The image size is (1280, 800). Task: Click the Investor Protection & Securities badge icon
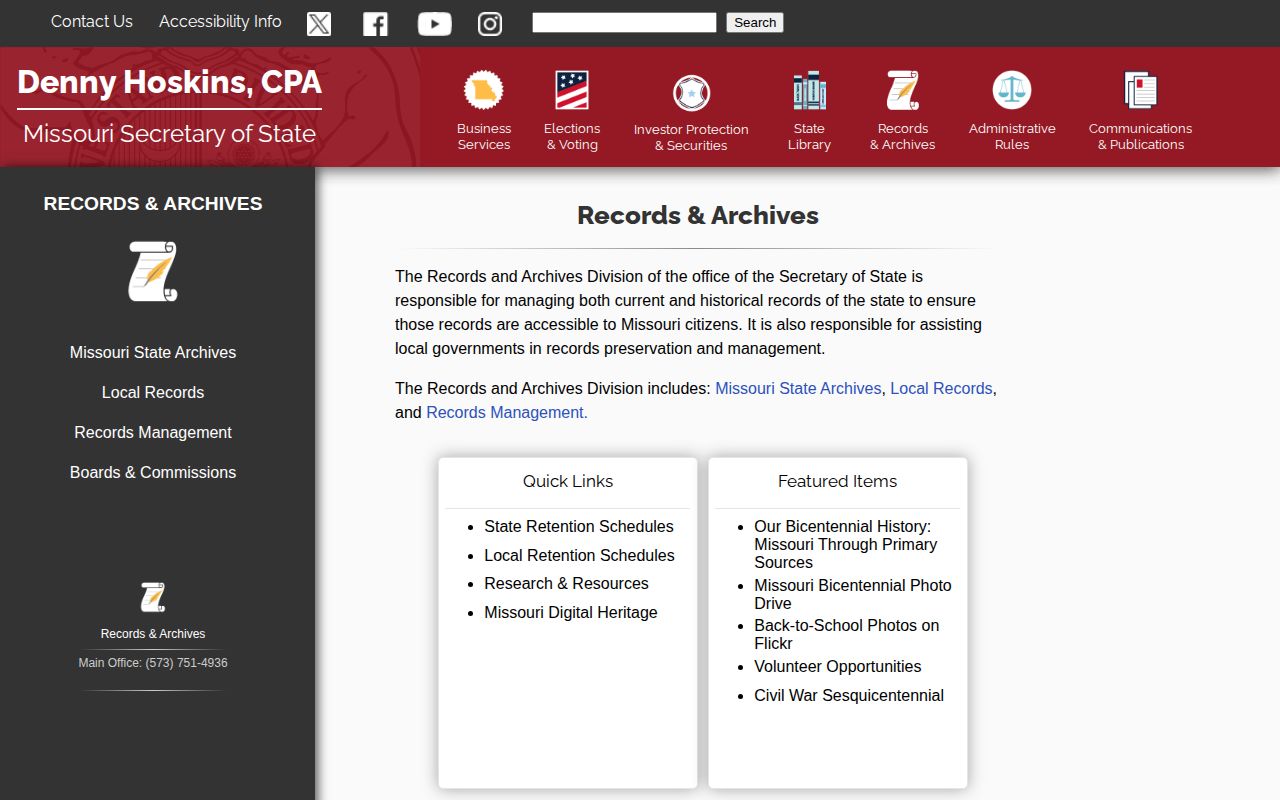click(x=691, y=93)
